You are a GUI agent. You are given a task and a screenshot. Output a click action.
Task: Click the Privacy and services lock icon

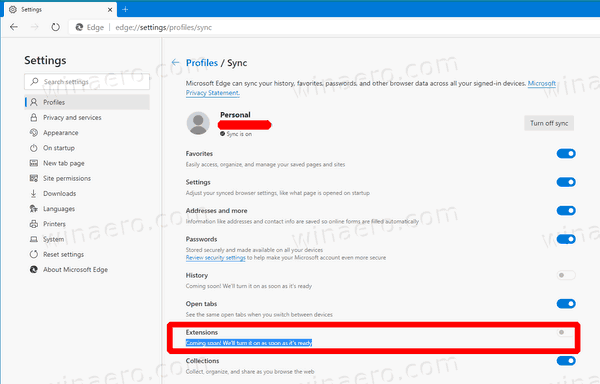pos(34,117)
